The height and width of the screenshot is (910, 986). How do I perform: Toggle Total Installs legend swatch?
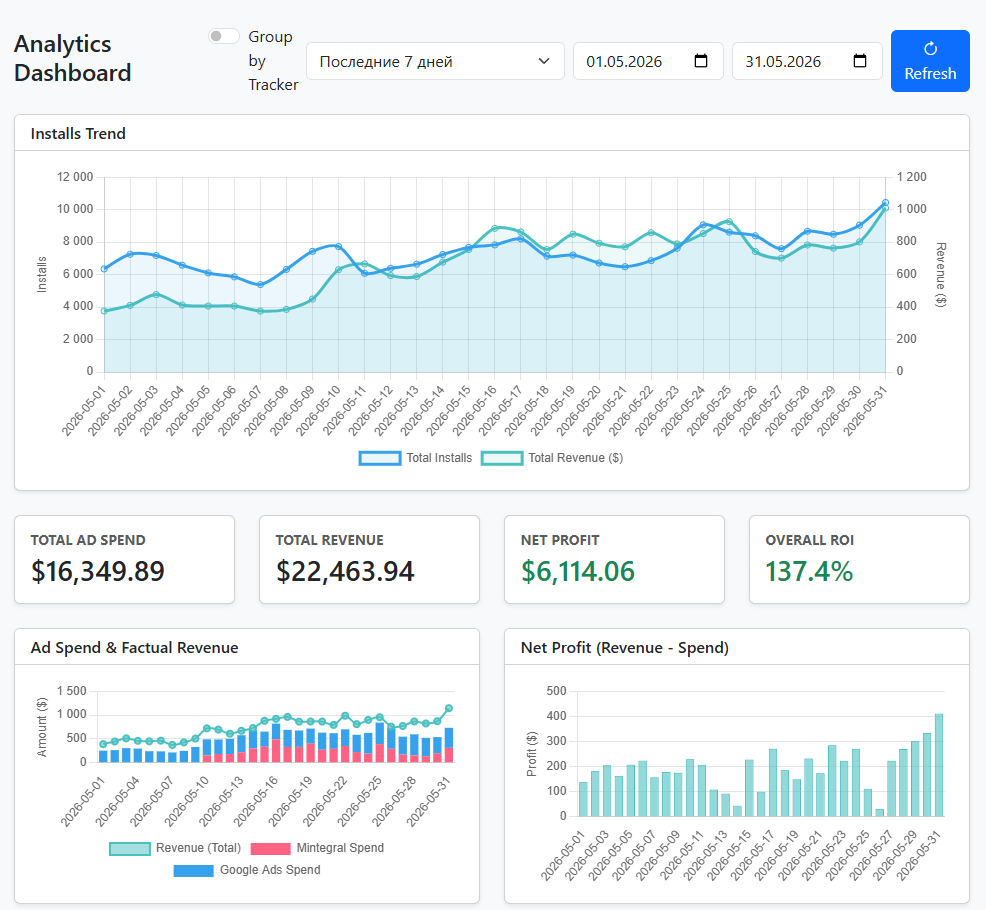click(380, 458)
